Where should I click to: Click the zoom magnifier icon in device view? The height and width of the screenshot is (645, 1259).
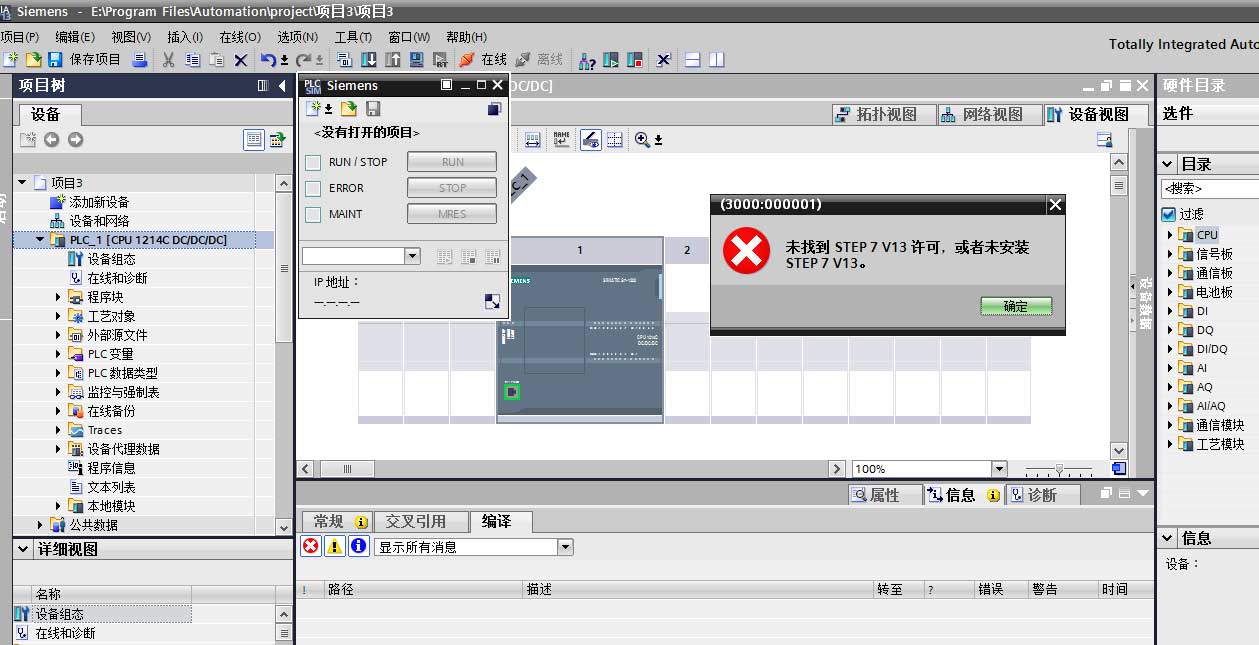tap(642, 140)
